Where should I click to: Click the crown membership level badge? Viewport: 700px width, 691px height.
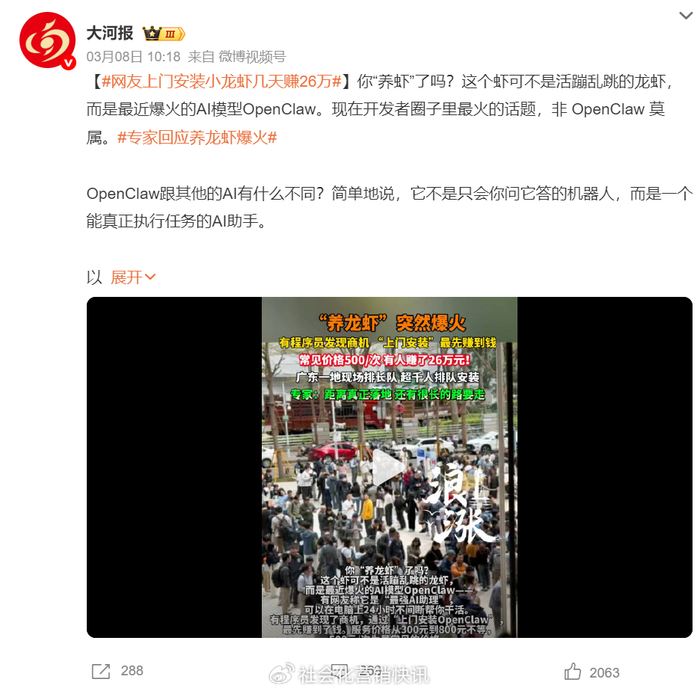(x=163, y=33)
